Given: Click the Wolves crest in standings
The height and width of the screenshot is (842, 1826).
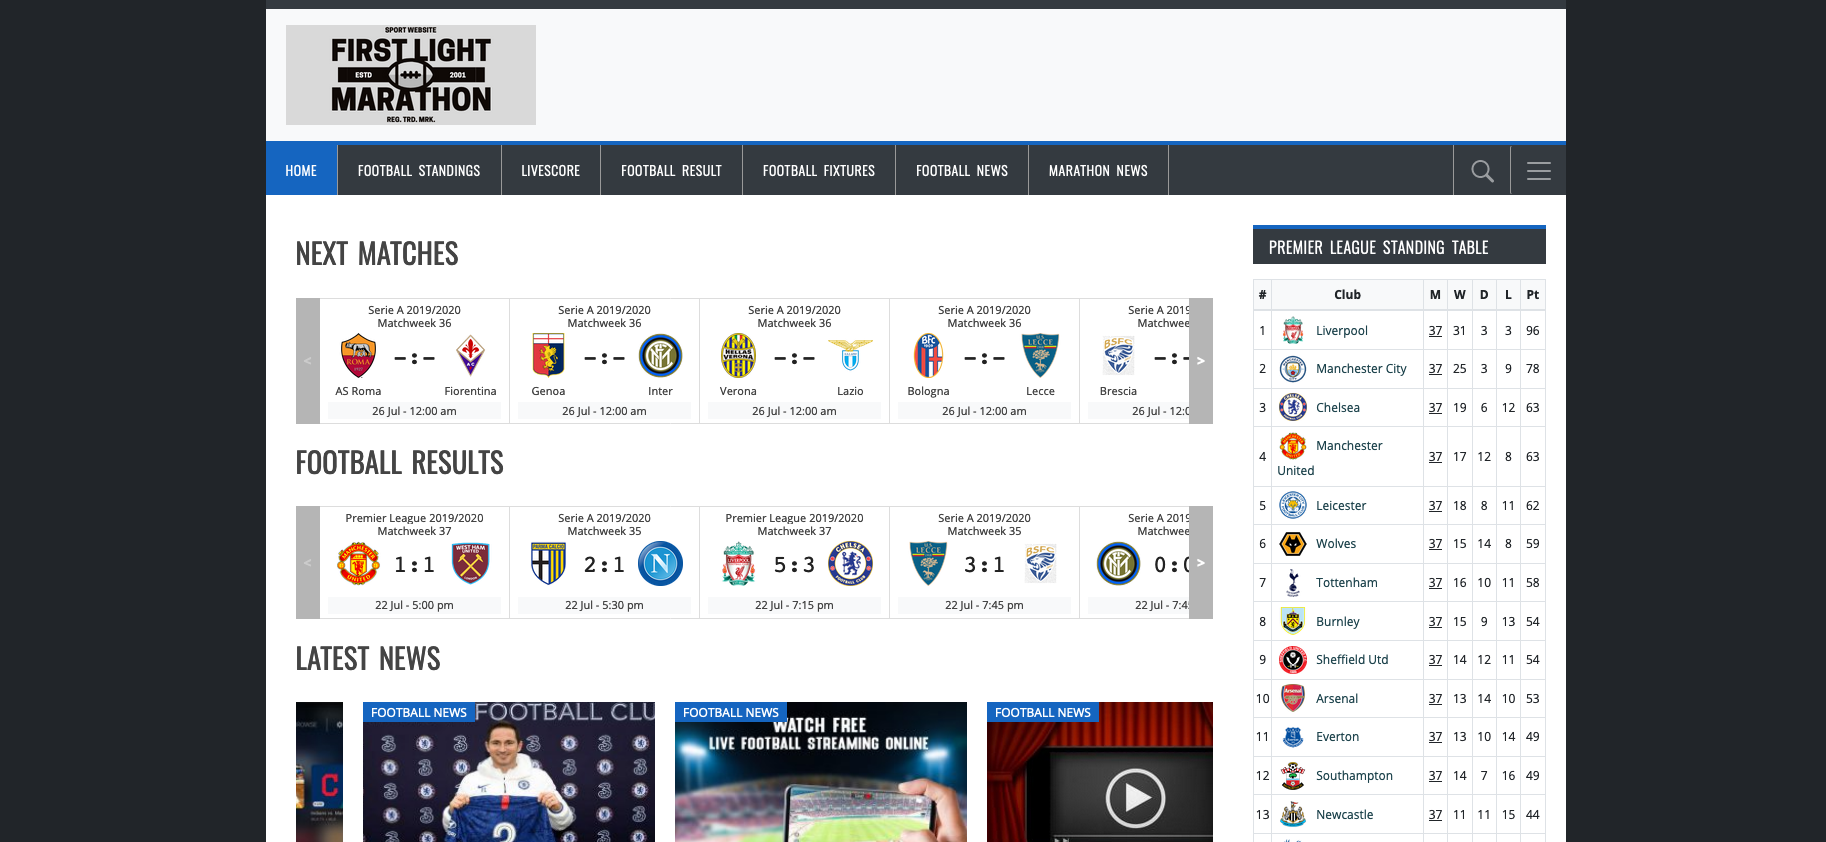Looking at the screenshot, I should [1293, 544].
